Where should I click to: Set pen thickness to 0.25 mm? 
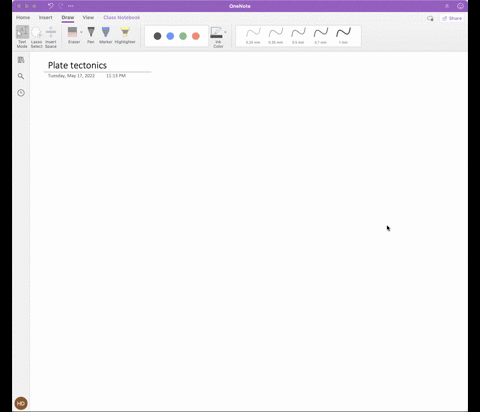point(253,36)
